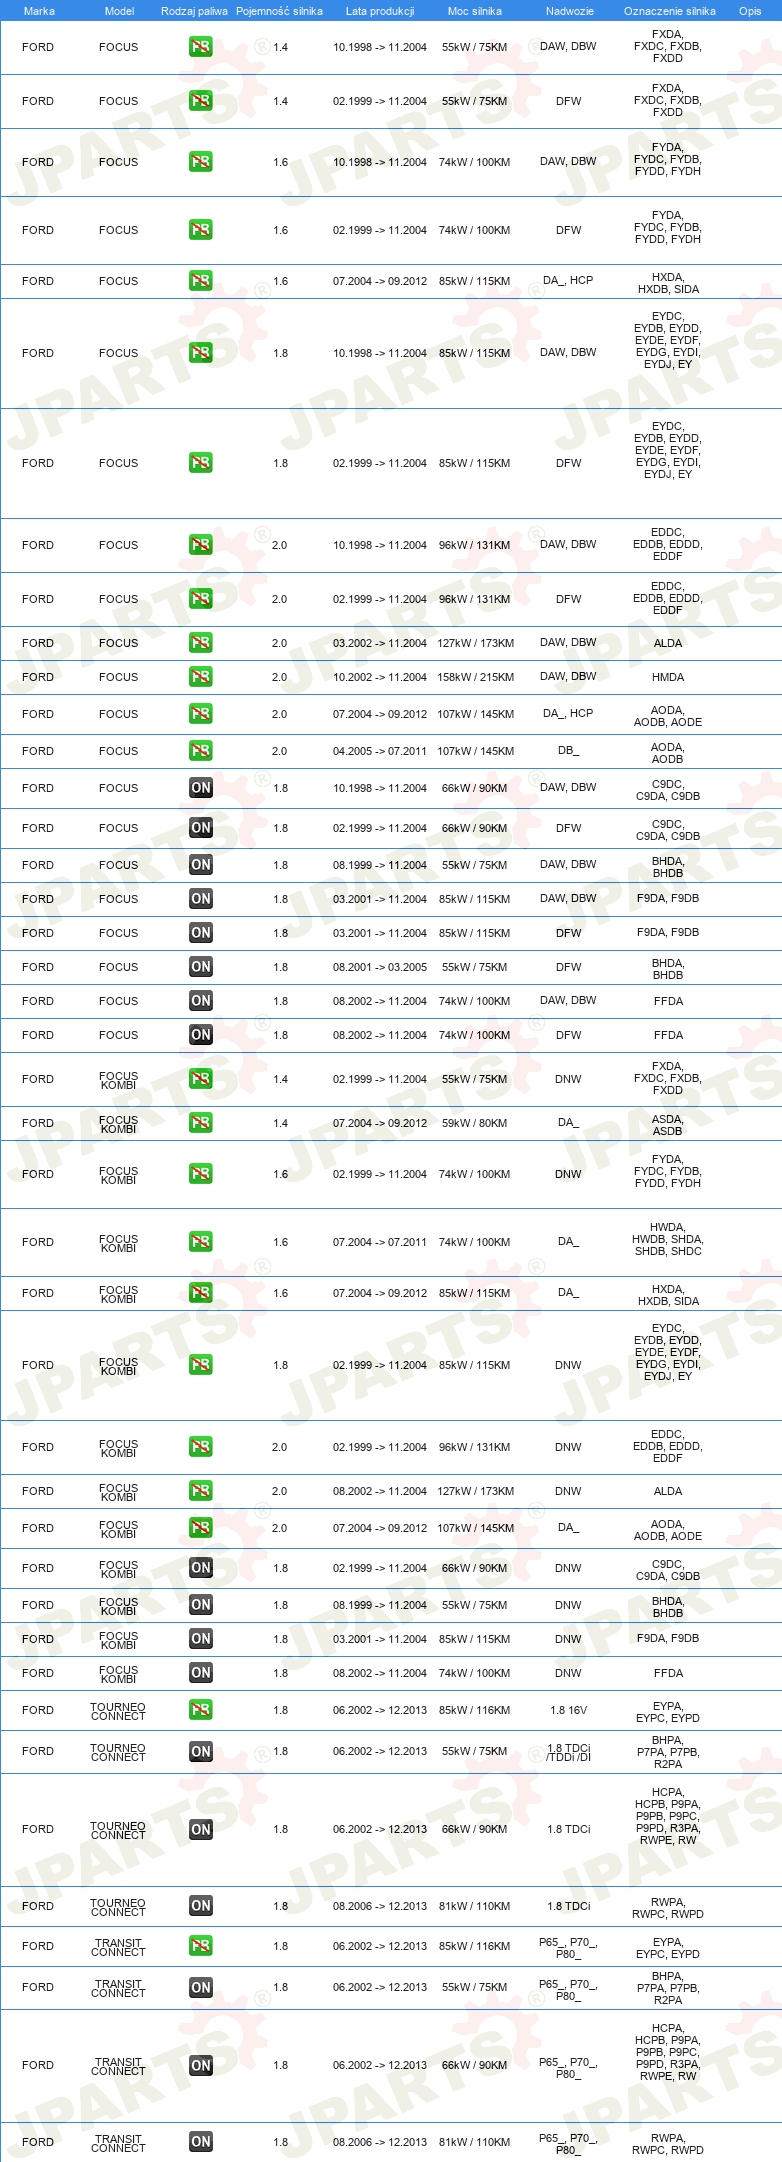Select the PB icon in the Focus Kombi 07.2004 -> 07.2011 row
782x2162 pixels.
pos(201,1242)
